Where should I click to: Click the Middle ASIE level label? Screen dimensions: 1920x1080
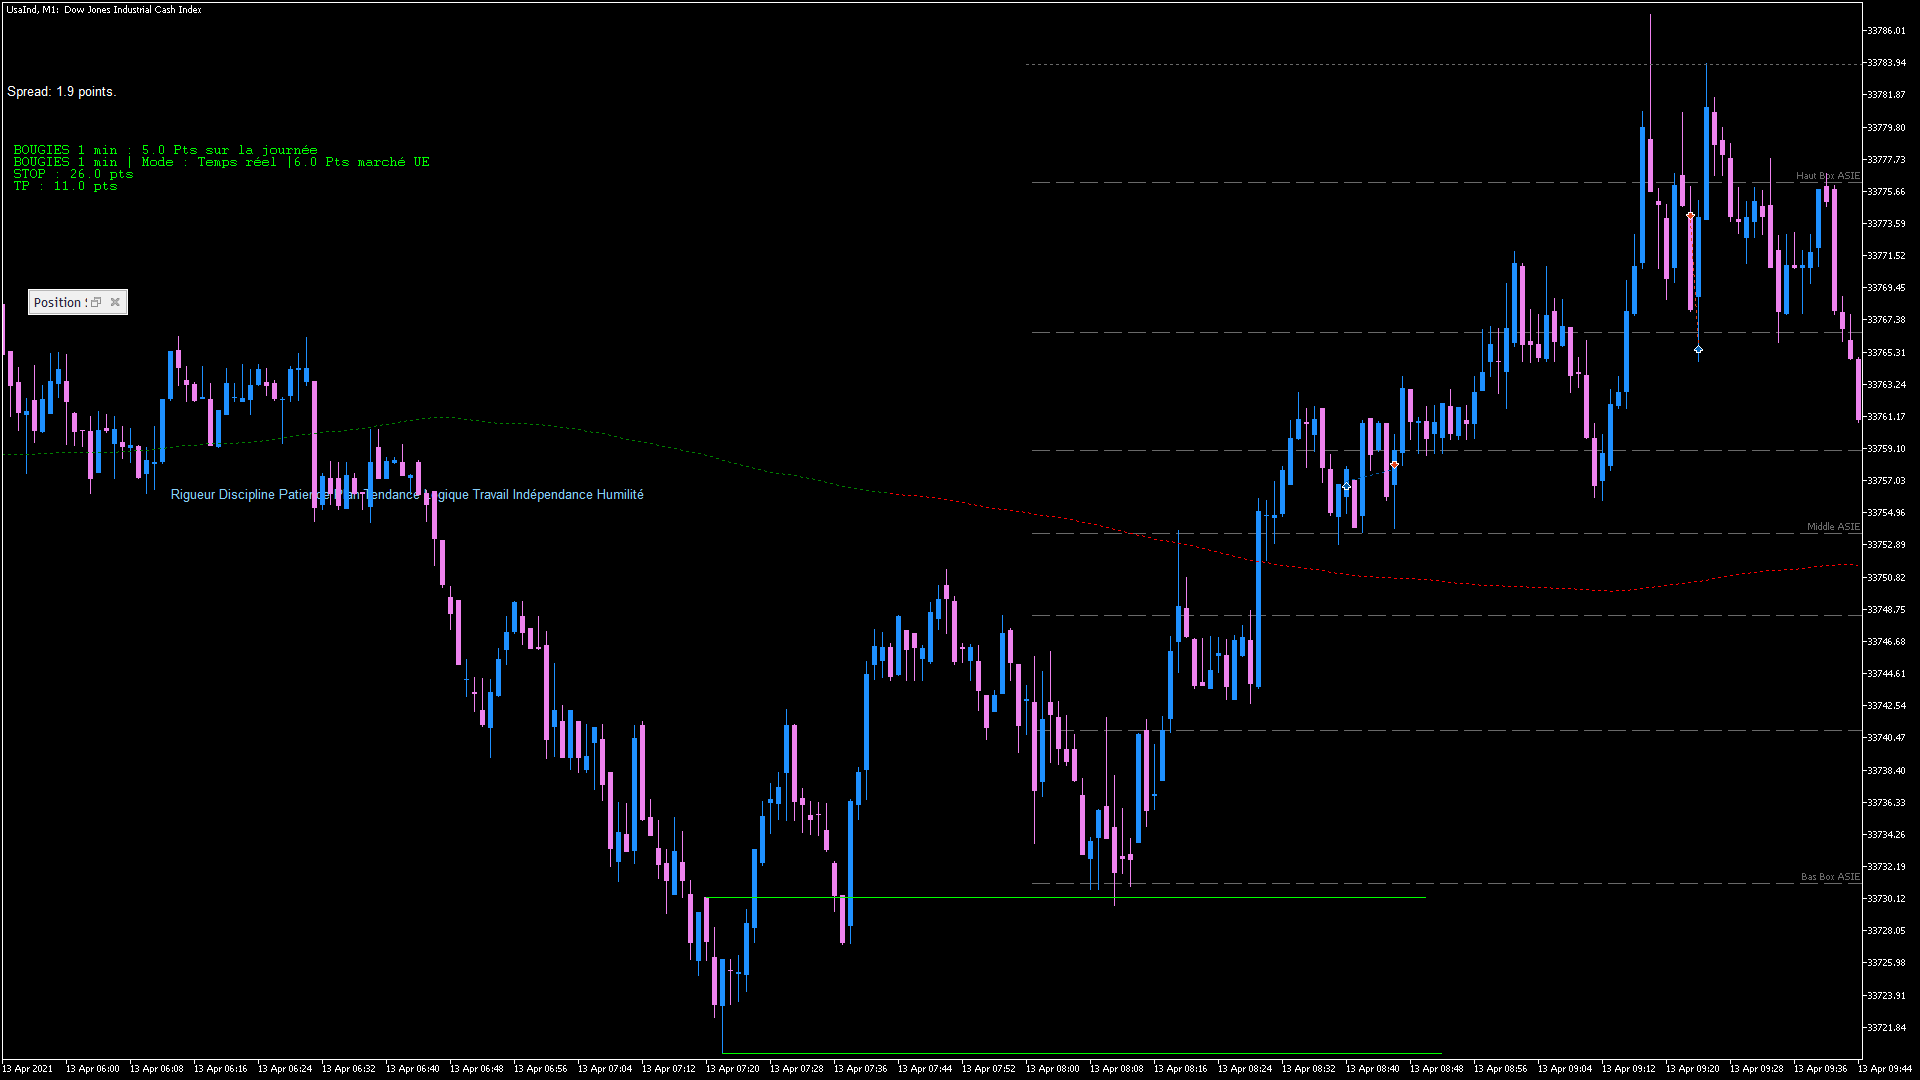(1832, 527)
